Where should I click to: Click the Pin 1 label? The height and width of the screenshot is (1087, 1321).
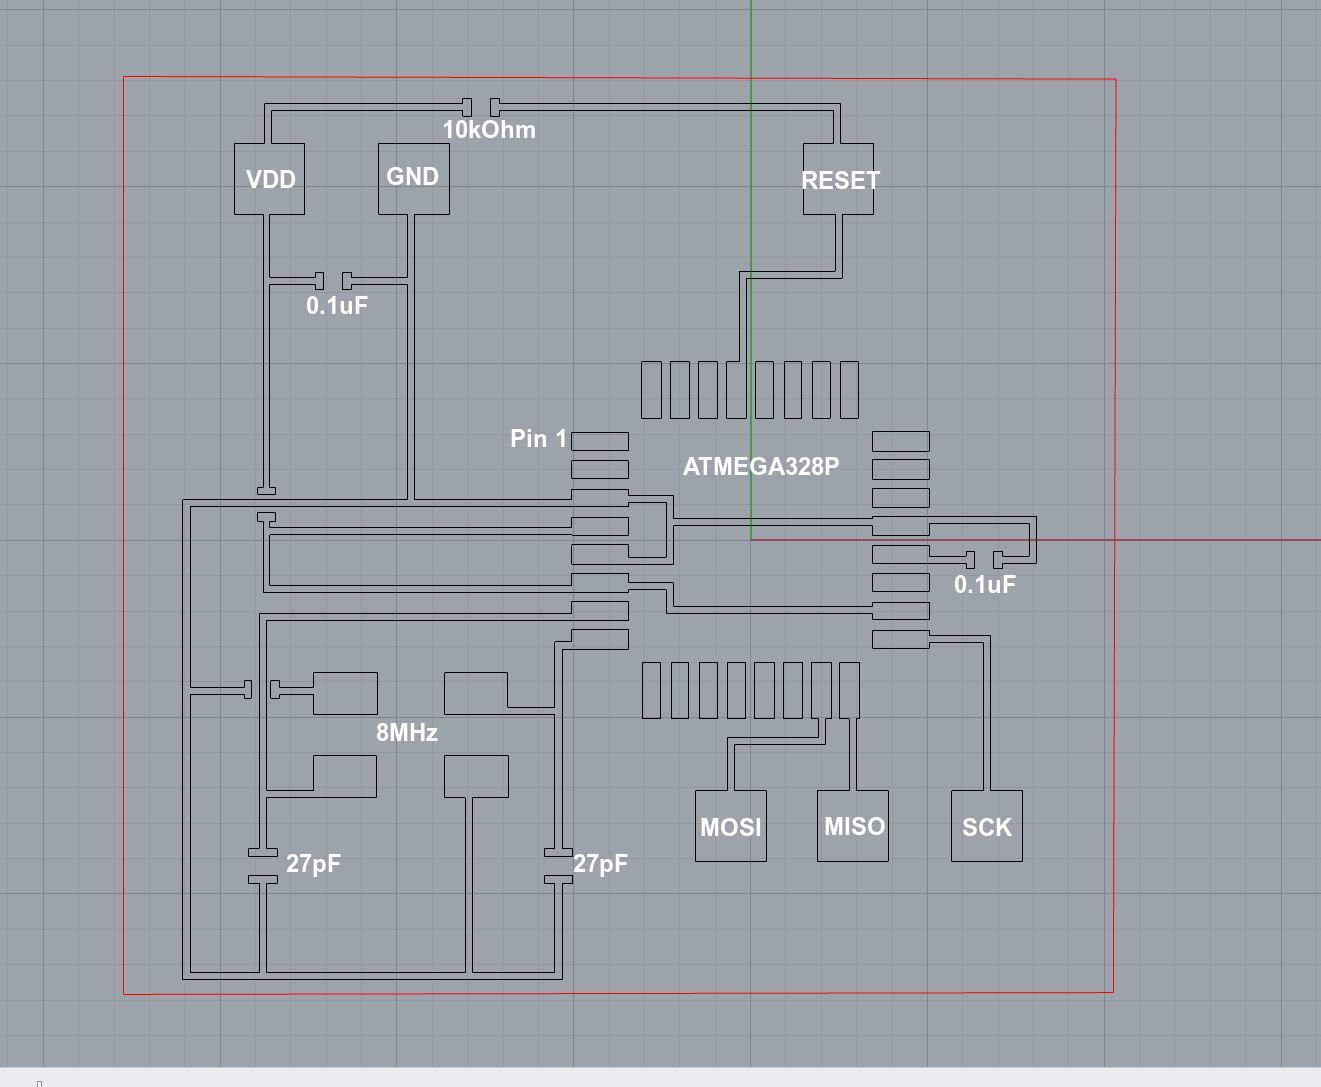(538, 437)
